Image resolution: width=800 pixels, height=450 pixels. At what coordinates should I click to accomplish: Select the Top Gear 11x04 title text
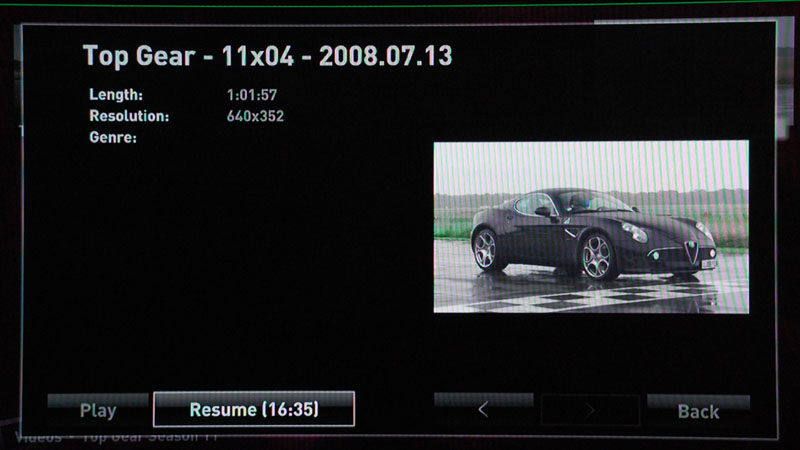pos(267,56)
